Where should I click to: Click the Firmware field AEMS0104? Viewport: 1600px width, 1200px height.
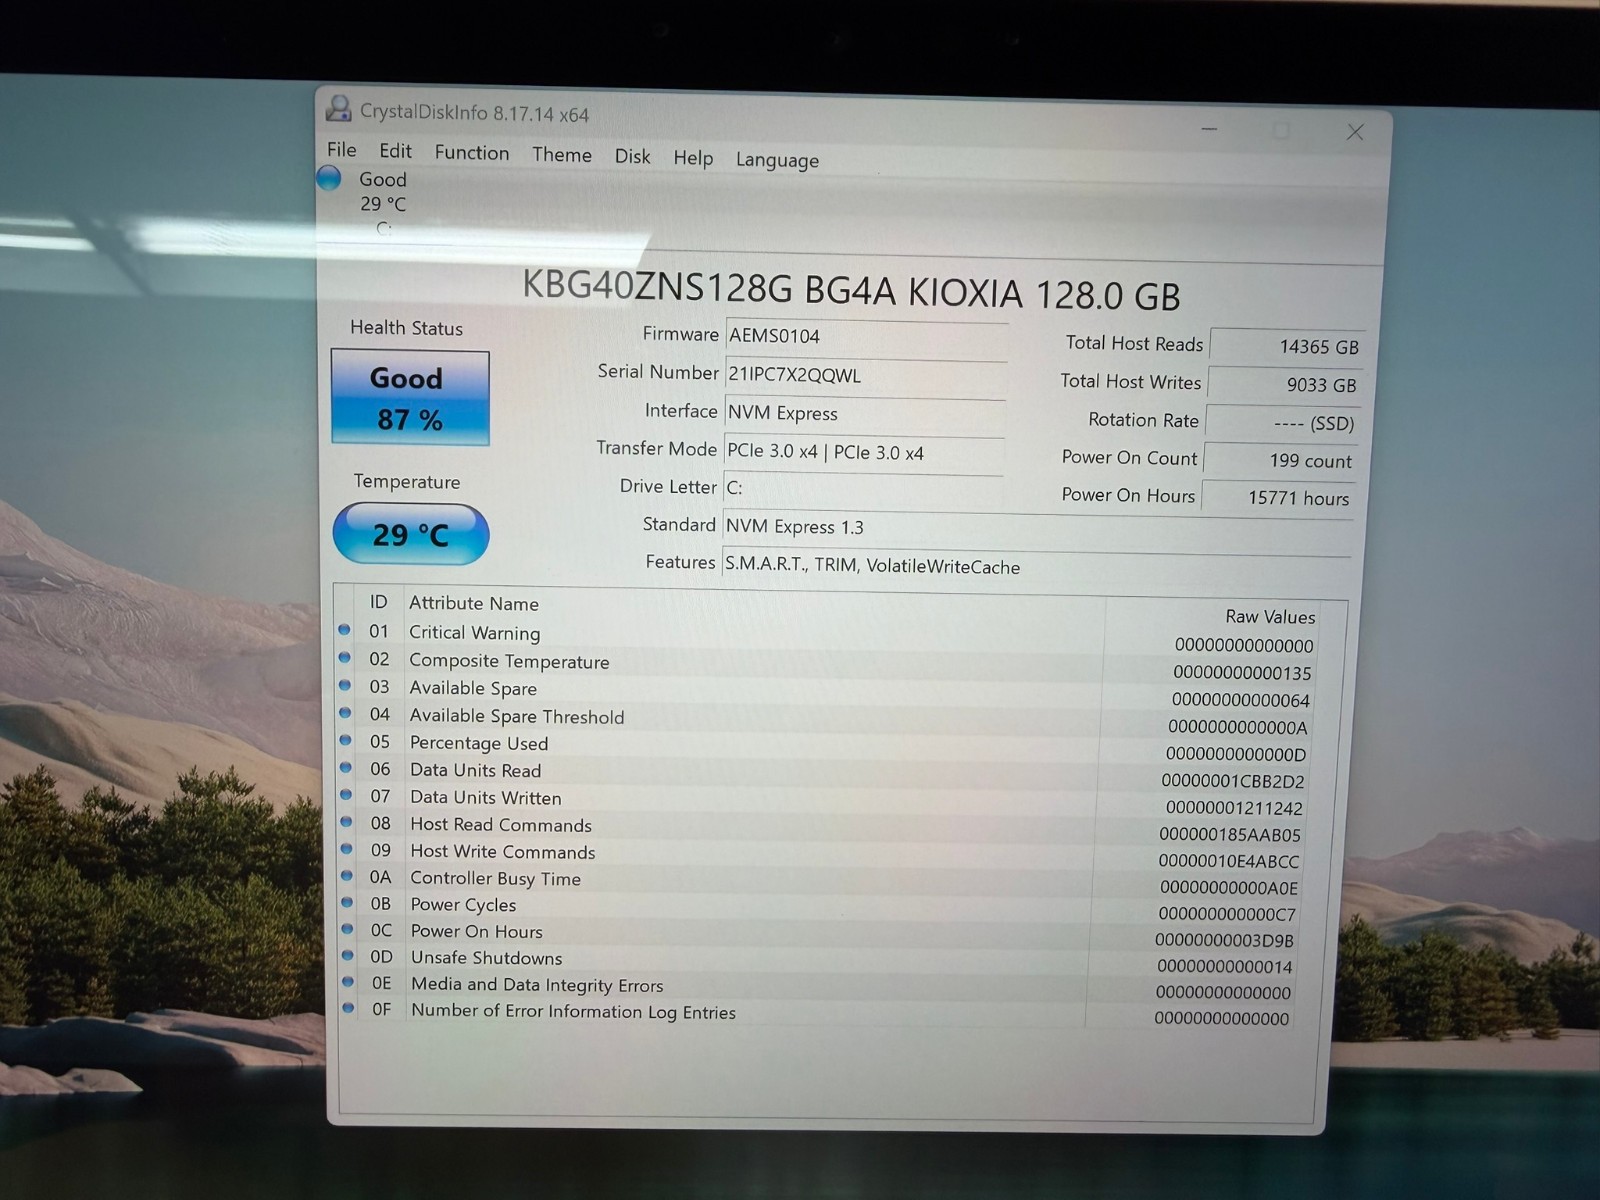coord(866,337)
